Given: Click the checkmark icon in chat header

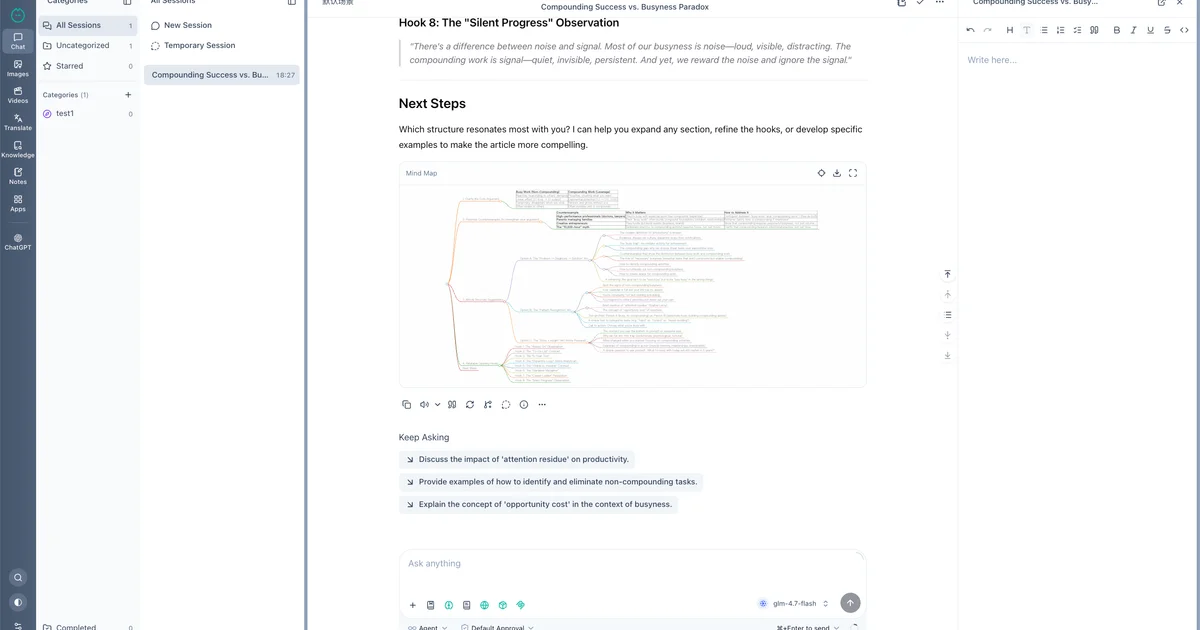Looking at the screenshot, I should [920, 3].
